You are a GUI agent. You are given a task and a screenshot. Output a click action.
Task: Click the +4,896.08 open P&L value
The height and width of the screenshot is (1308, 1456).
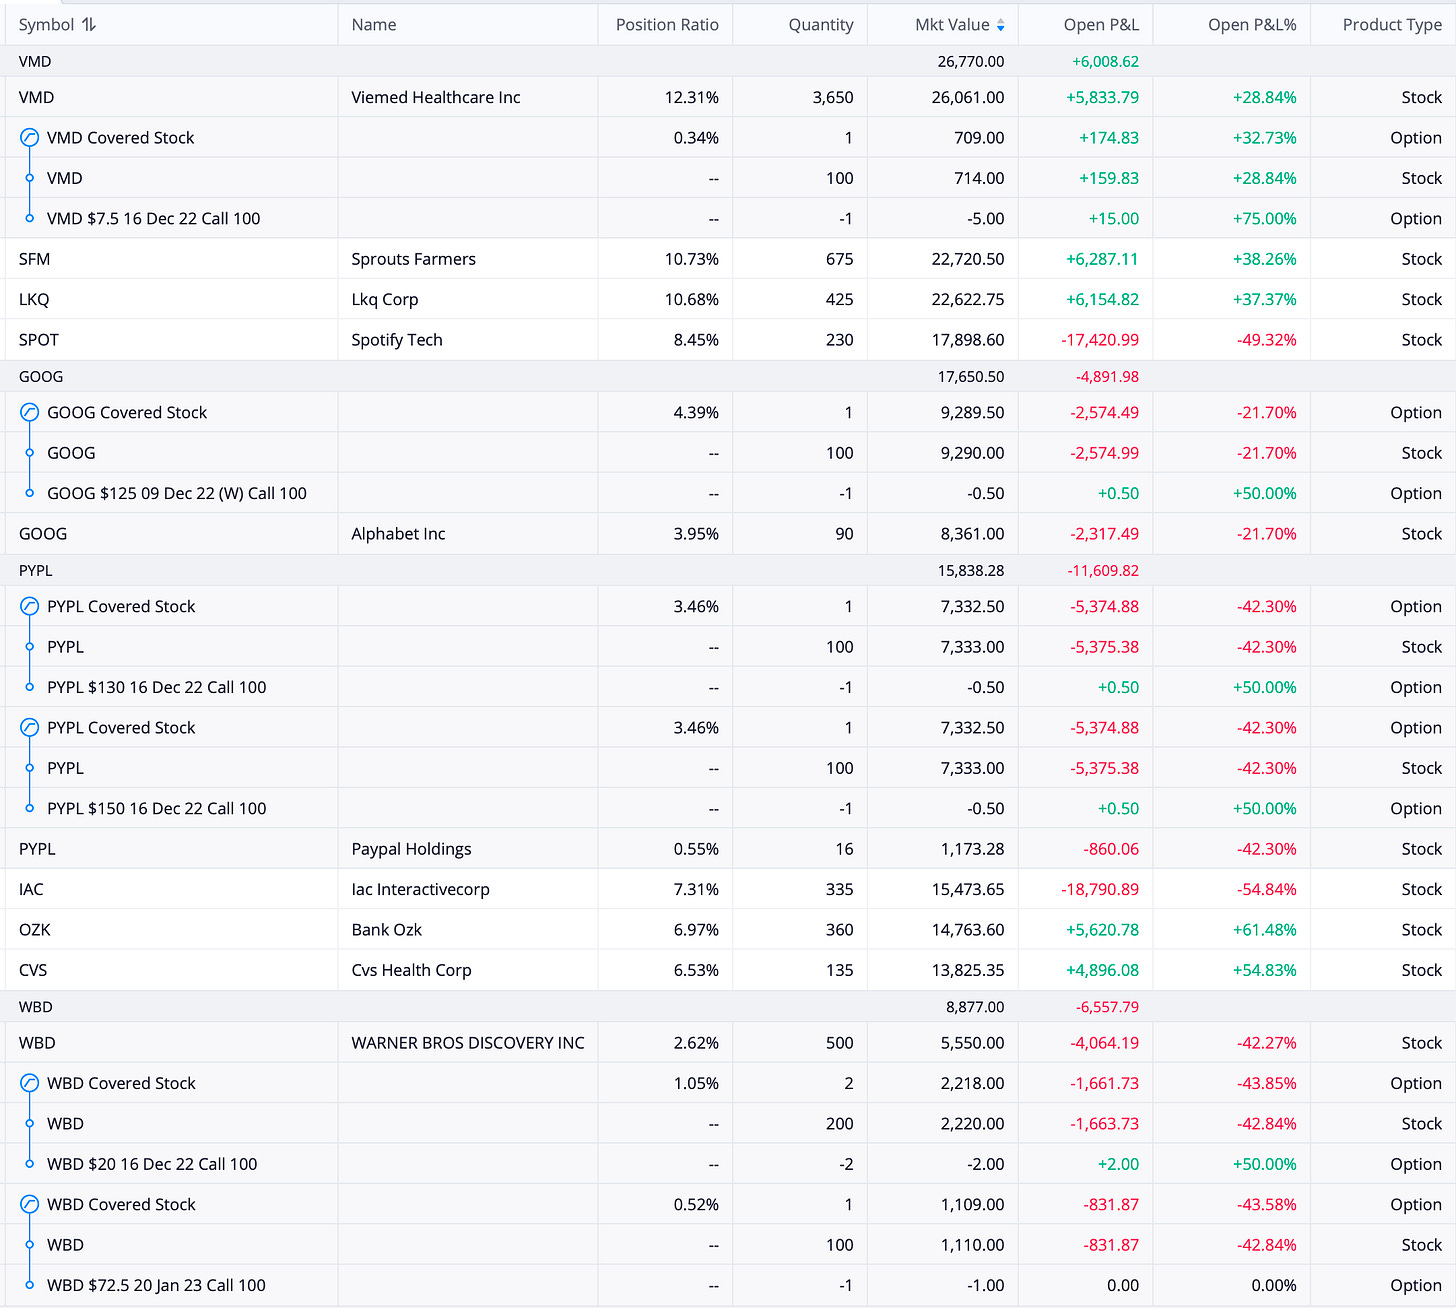[x=1102, y=970]
